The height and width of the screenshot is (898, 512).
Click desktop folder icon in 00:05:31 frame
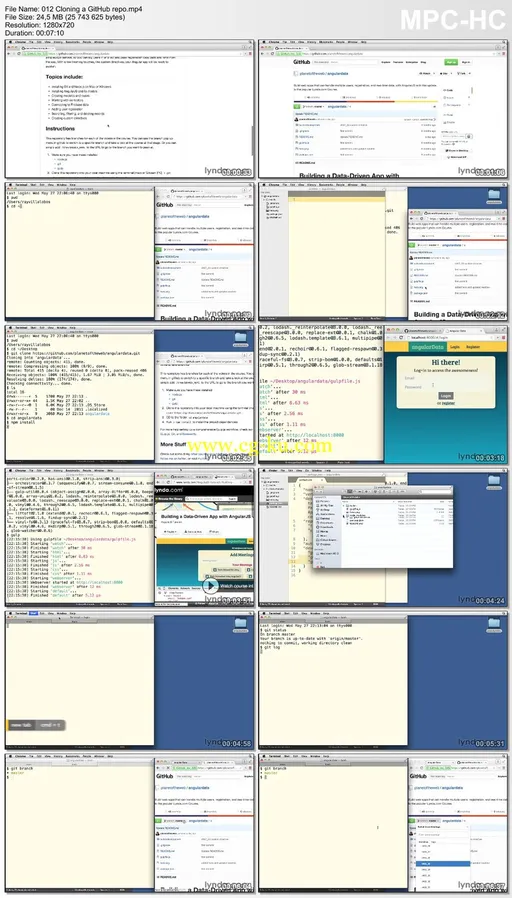(494, 625)
